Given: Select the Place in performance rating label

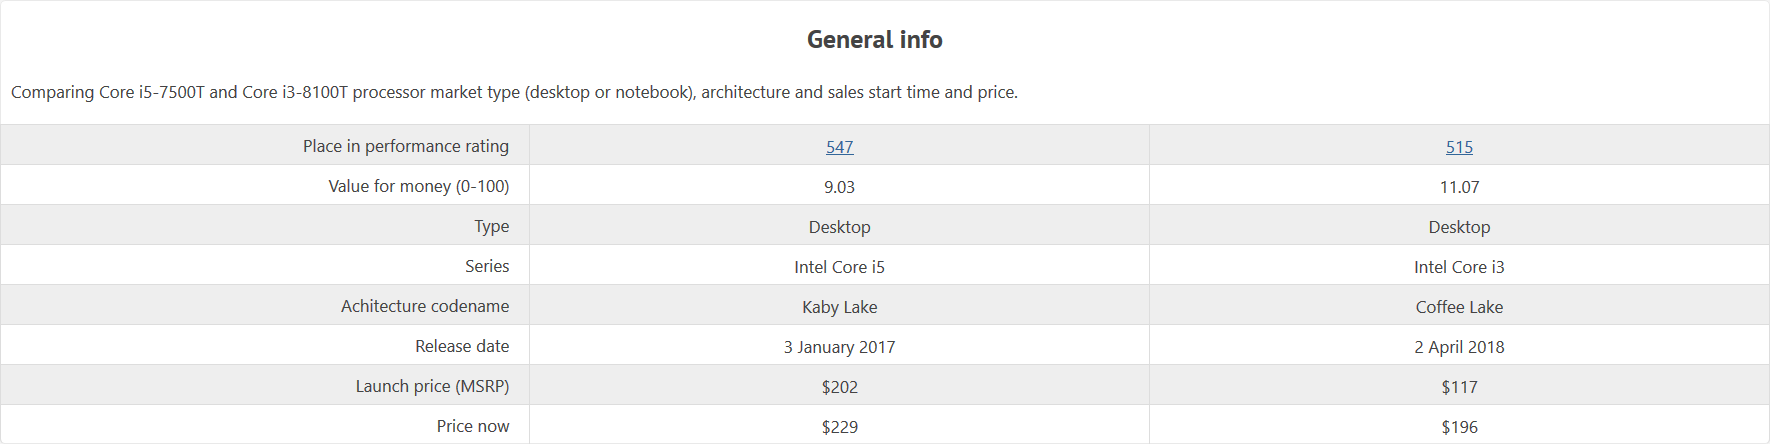Looking at the screenshot, I should [406, 146].
